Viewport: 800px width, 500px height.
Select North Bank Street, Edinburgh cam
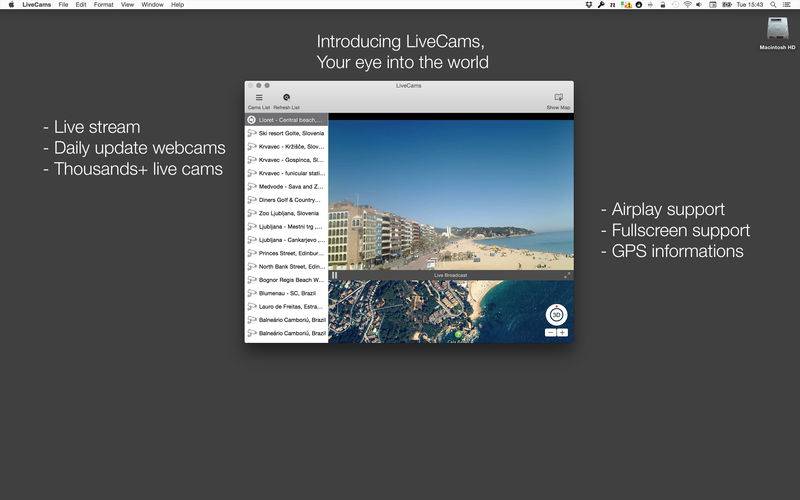pyautogui.click(x=286, y=266)
